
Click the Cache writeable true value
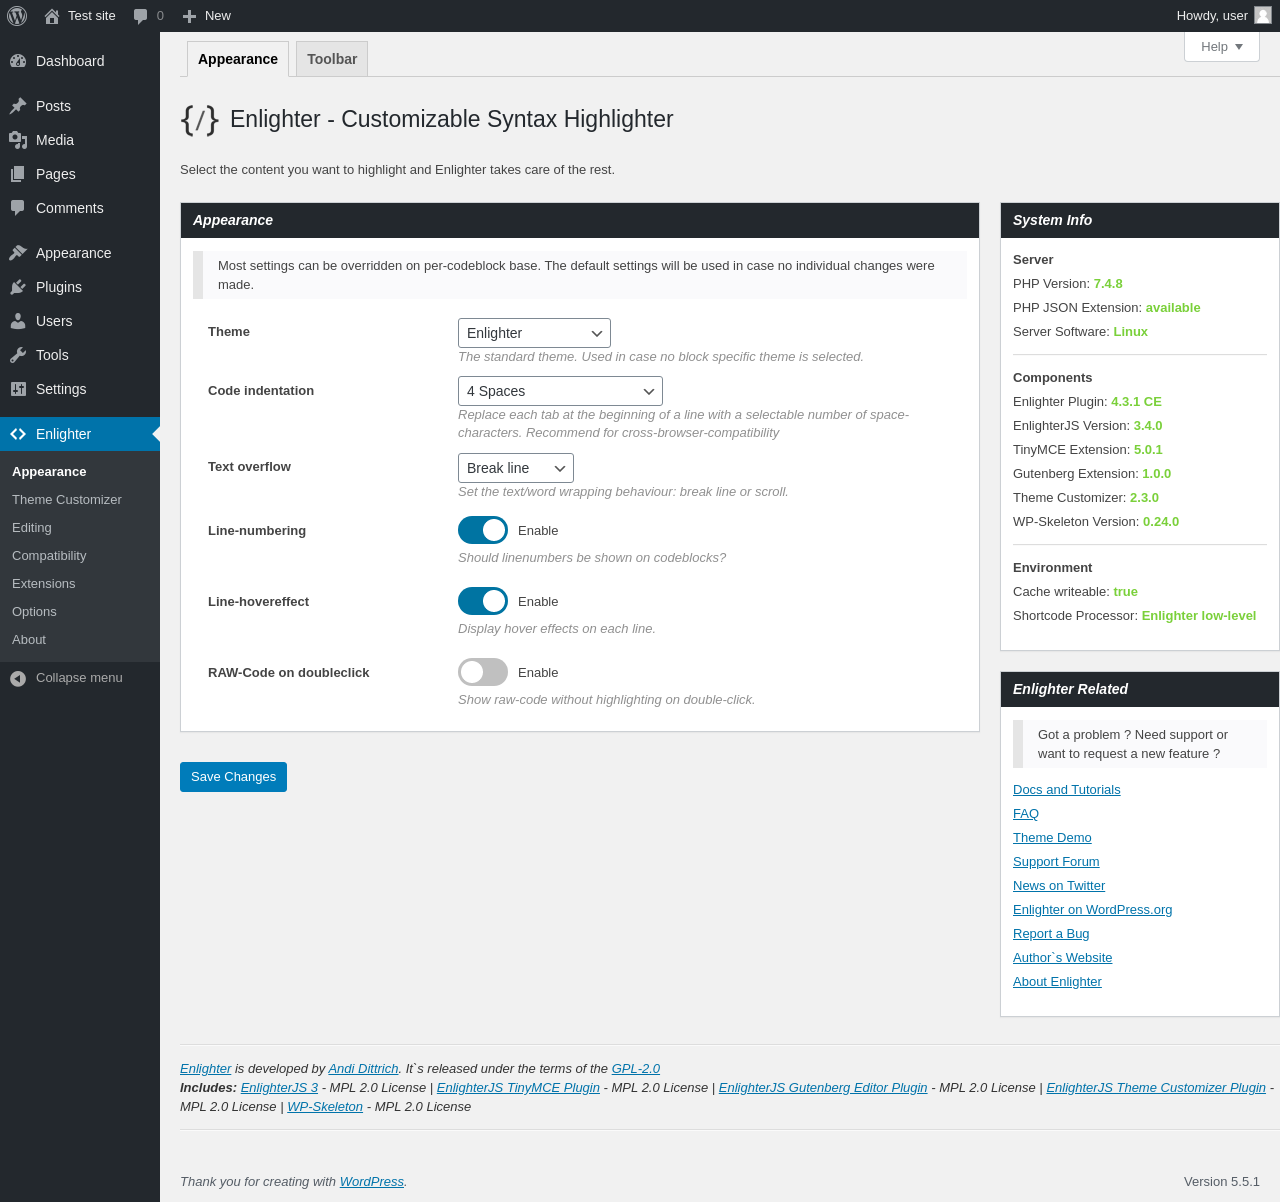(1126, 592)
